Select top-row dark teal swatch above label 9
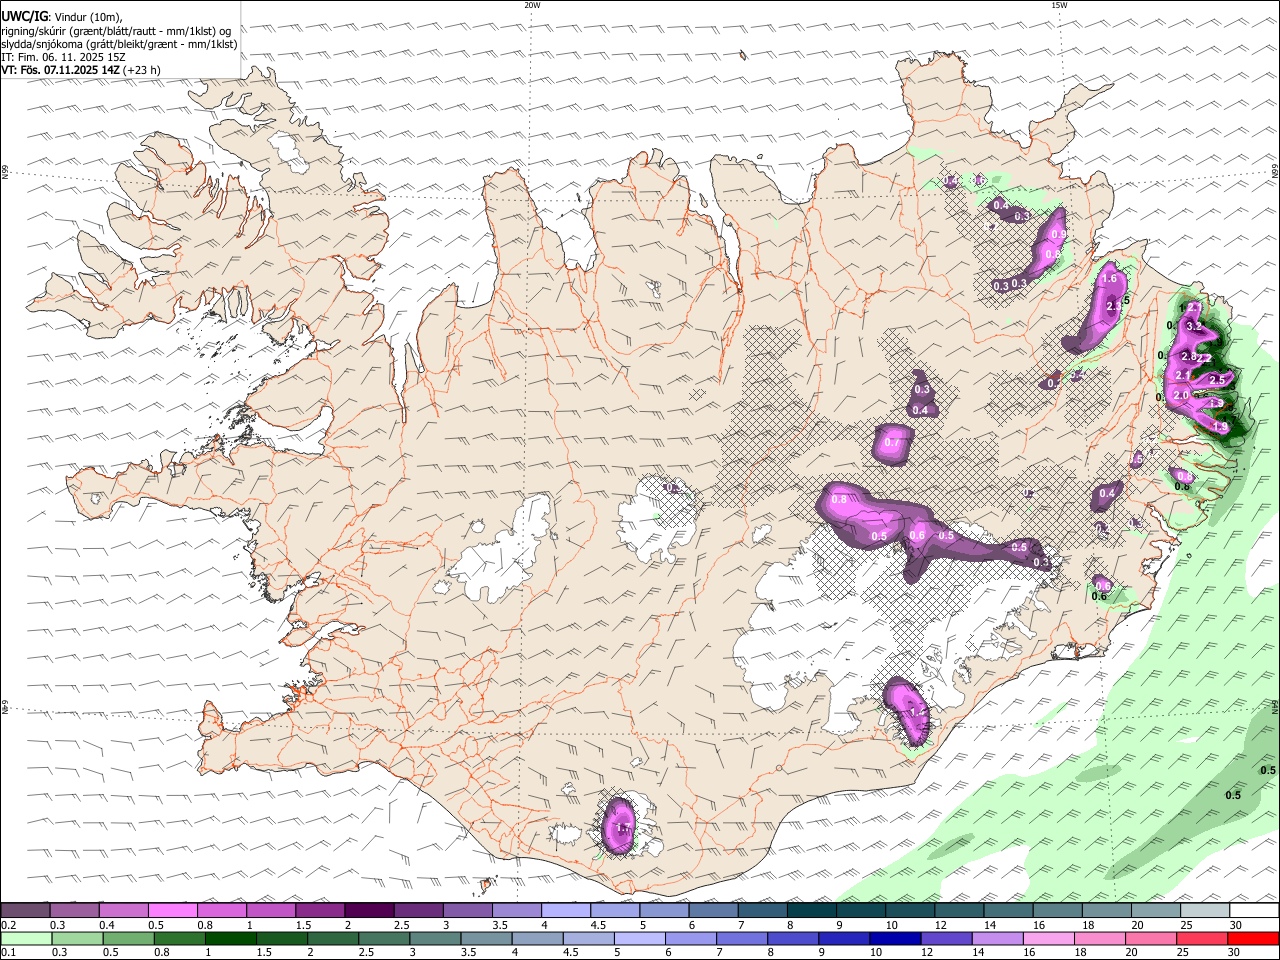Image resolution: width=1280 pixels, height=960 pixels. [x=860, y=910]
